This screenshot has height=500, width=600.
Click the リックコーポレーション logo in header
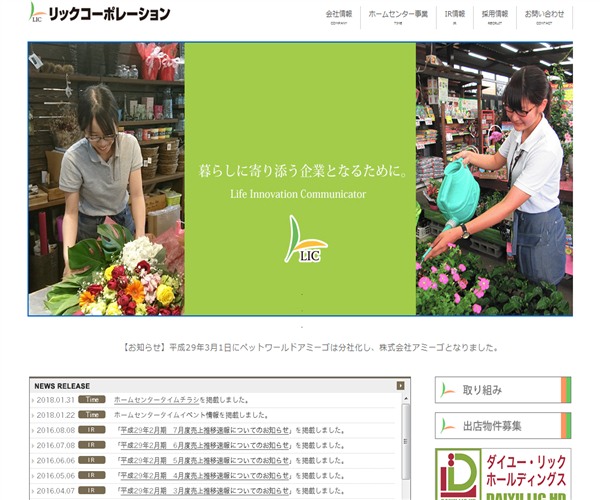(x=99, y=13)
